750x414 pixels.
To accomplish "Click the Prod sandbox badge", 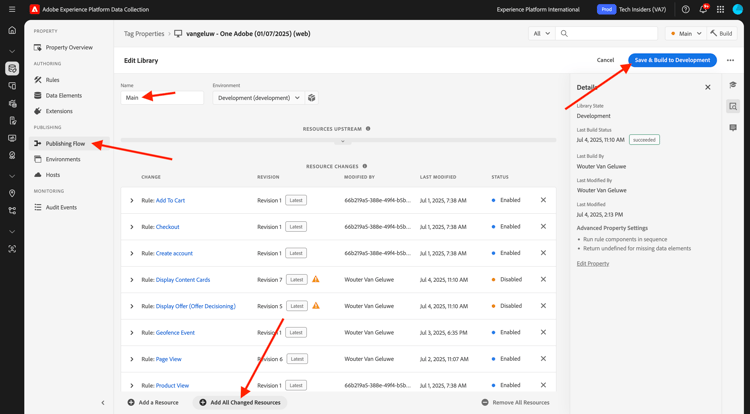I will tap(606, 9).
